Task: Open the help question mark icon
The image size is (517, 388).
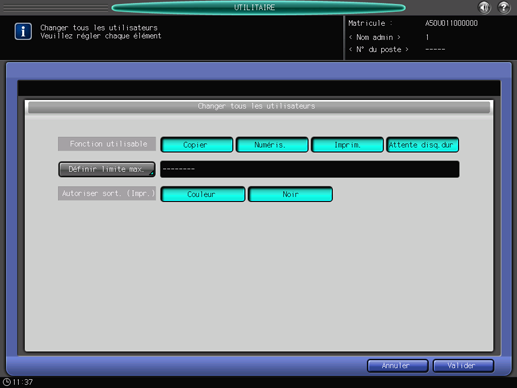Action: click(x=504, y=7)
